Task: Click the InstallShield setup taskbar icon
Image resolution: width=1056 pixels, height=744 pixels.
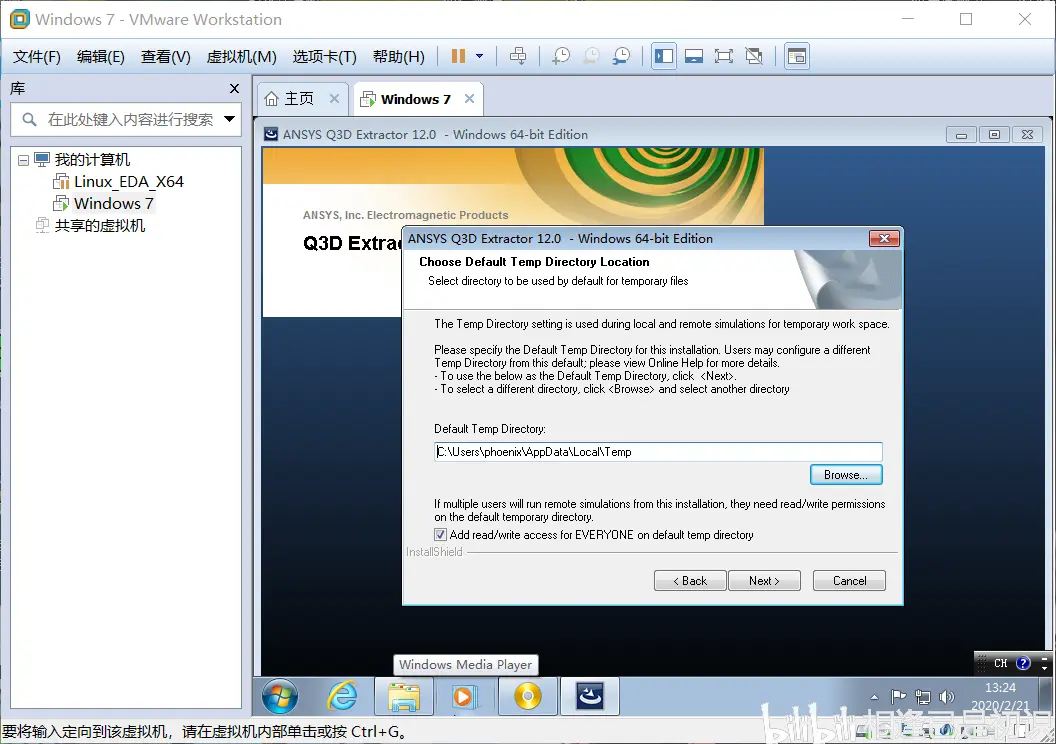Action: point(590,696)
